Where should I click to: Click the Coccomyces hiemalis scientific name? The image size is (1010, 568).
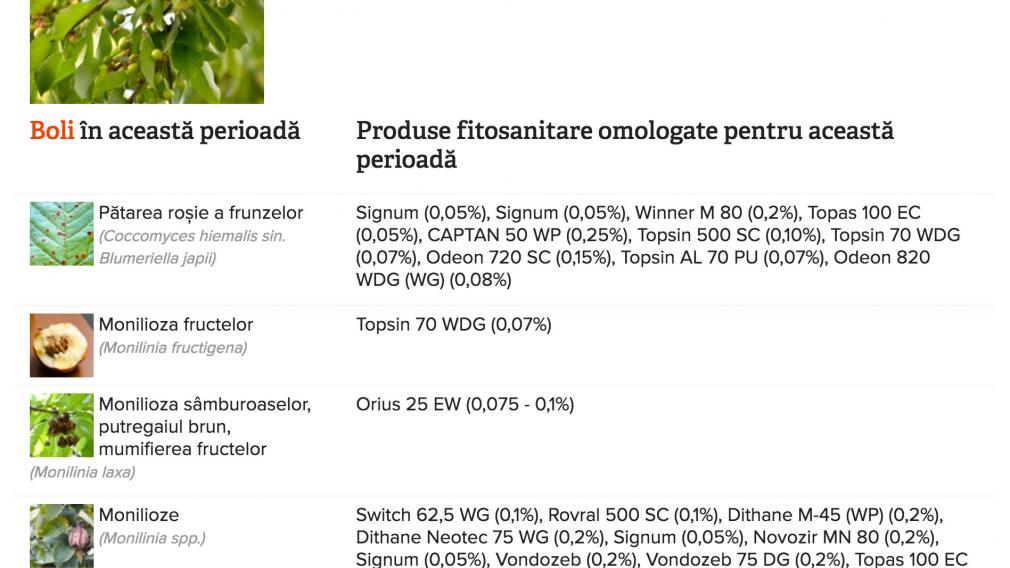point(192,247)
